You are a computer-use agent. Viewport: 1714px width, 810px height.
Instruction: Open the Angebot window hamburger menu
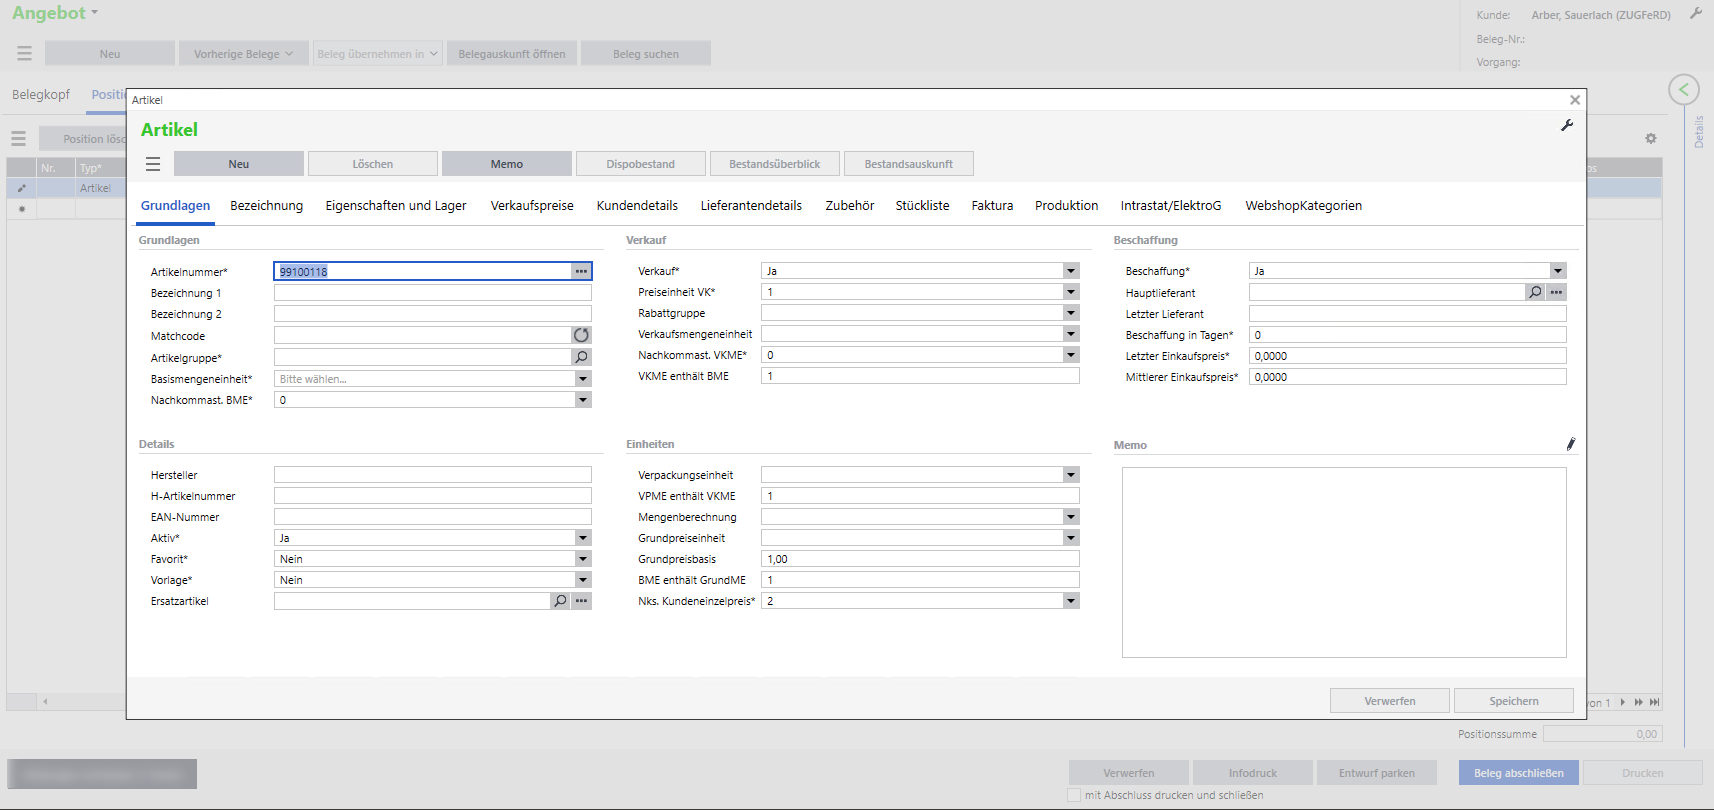pos(25,53)
